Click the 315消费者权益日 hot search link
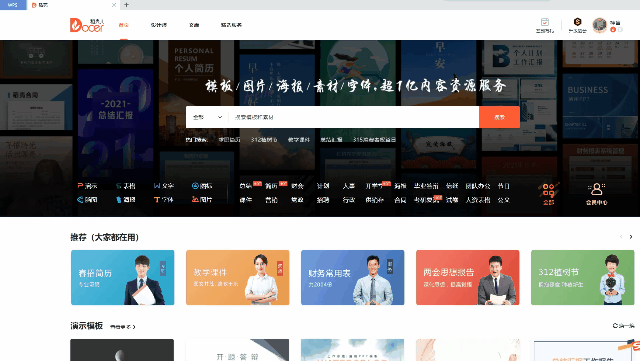Screen dimensions: 640x361 [374, 140]
